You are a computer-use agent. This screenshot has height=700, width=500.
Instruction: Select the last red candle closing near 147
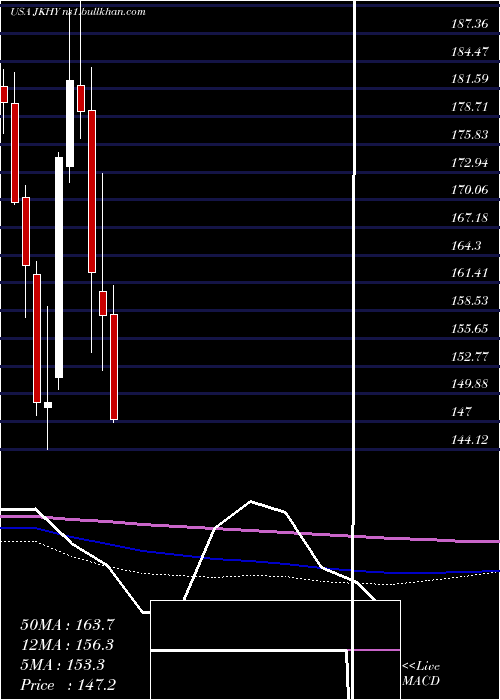pos(114,367)
